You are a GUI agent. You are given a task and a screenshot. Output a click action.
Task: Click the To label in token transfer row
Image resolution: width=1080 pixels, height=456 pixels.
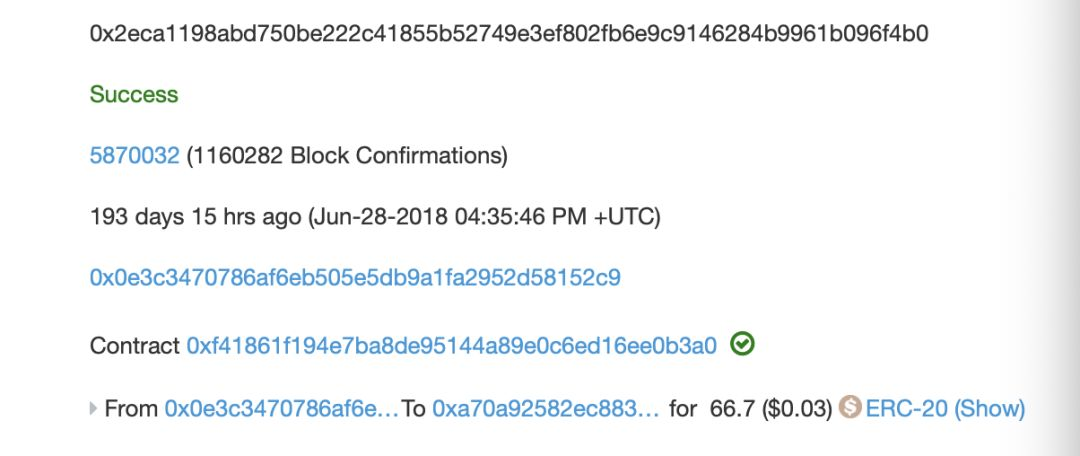(413, 409)
